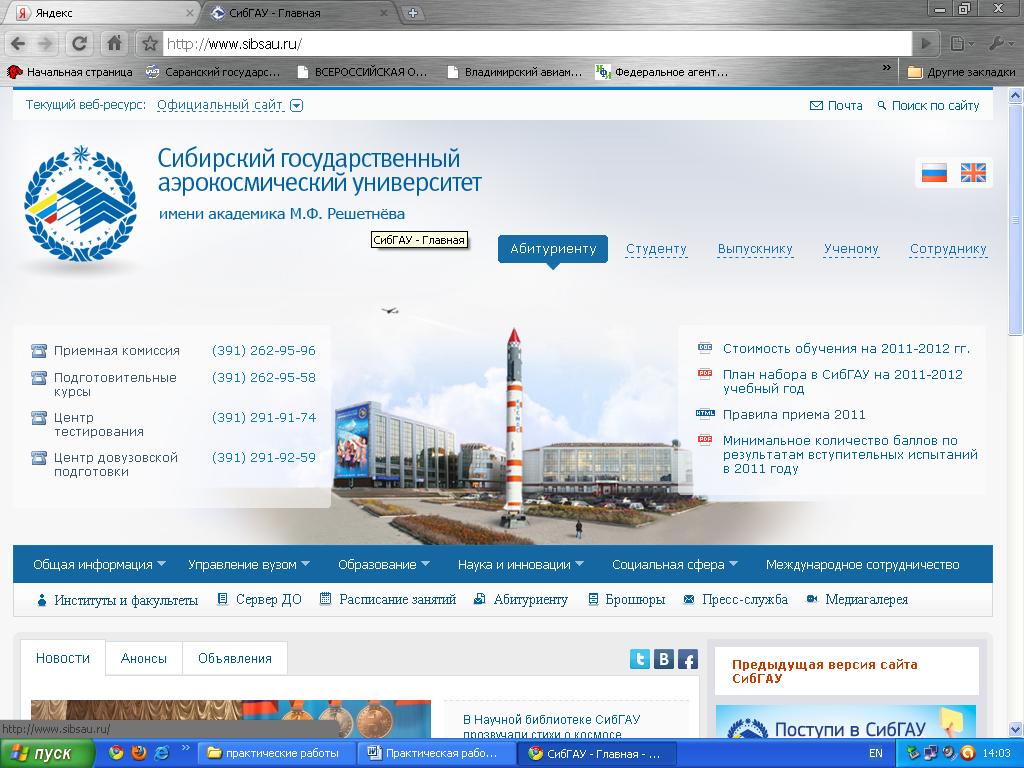This screenshot has height=768, width=1024.
Task: Open a new tab with the plus button
Action: 413,12
